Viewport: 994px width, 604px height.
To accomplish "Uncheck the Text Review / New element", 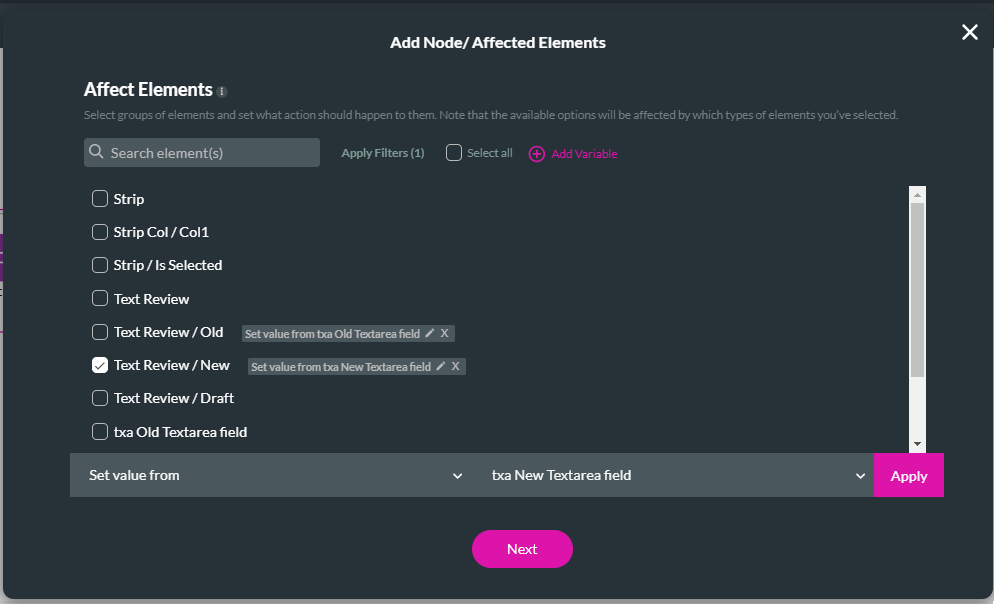I will [100, 365].
